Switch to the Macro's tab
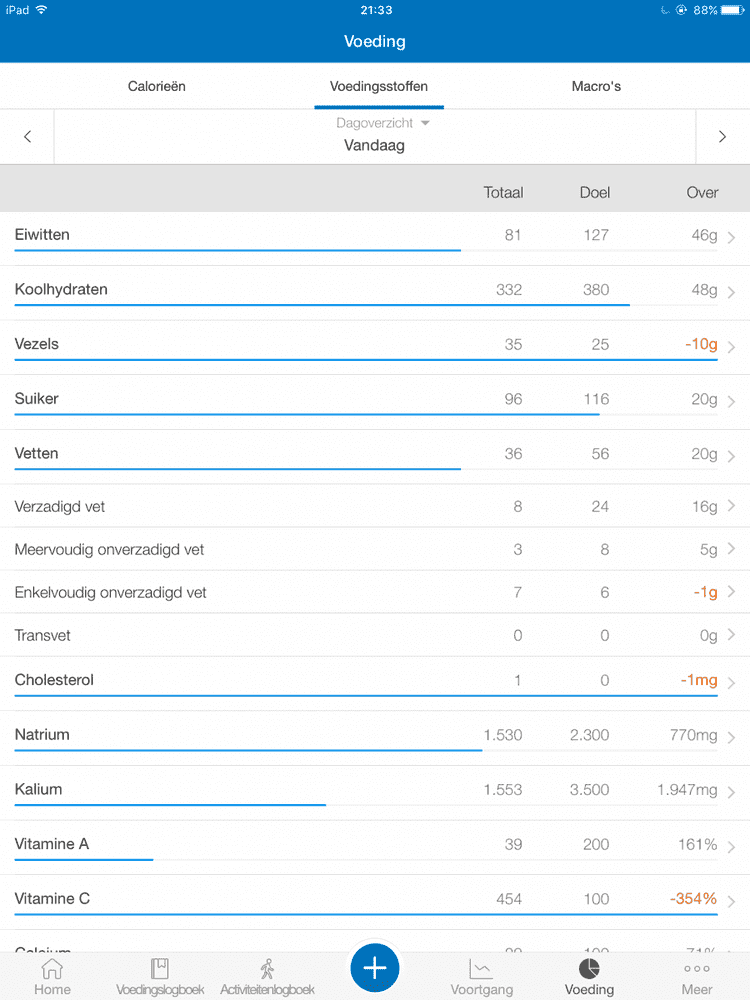Screen dimensions: 750x1000 coord(596,86)
